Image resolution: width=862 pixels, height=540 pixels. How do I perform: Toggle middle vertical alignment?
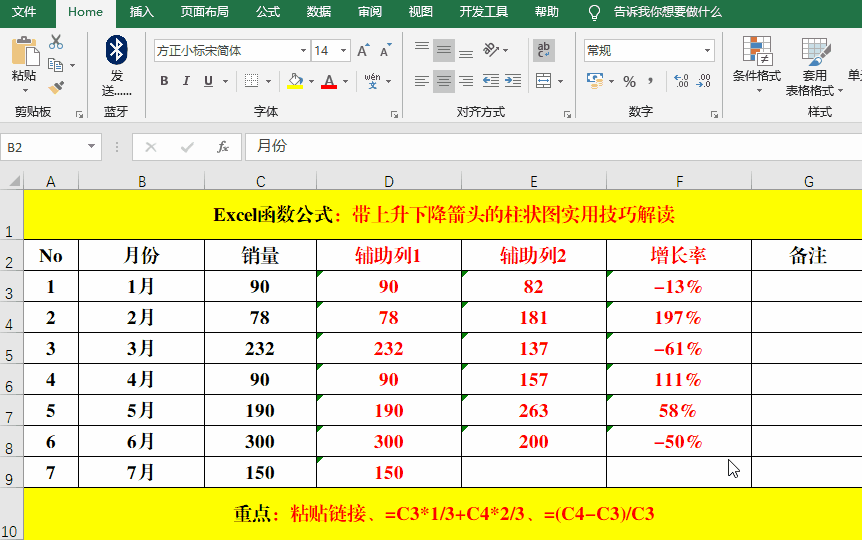coord(444,50)
